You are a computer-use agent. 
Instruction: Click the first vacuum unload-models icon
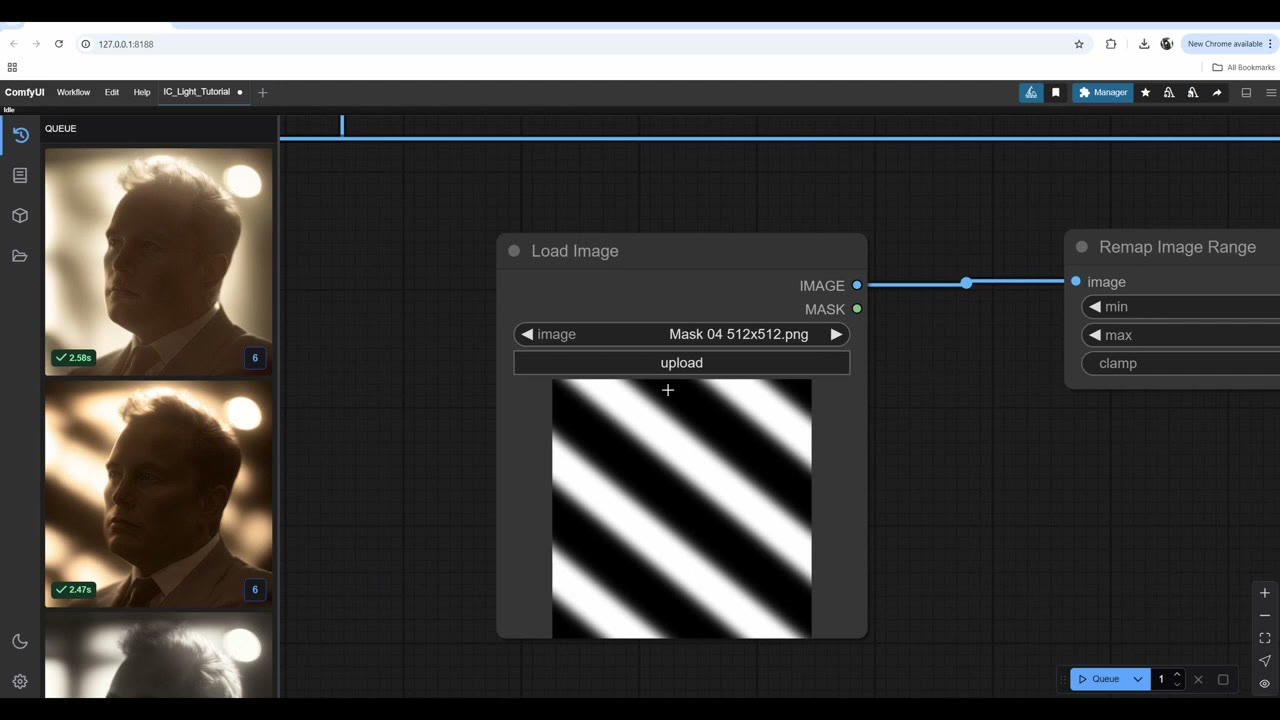coord(1169,92)
